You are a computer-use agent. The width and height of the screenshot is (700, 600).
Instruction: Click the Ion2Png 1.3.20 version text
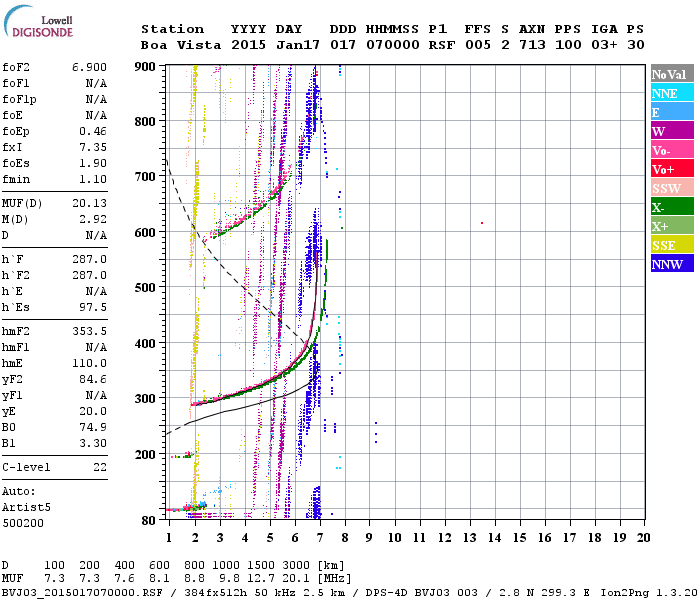[x=649, y=593]
